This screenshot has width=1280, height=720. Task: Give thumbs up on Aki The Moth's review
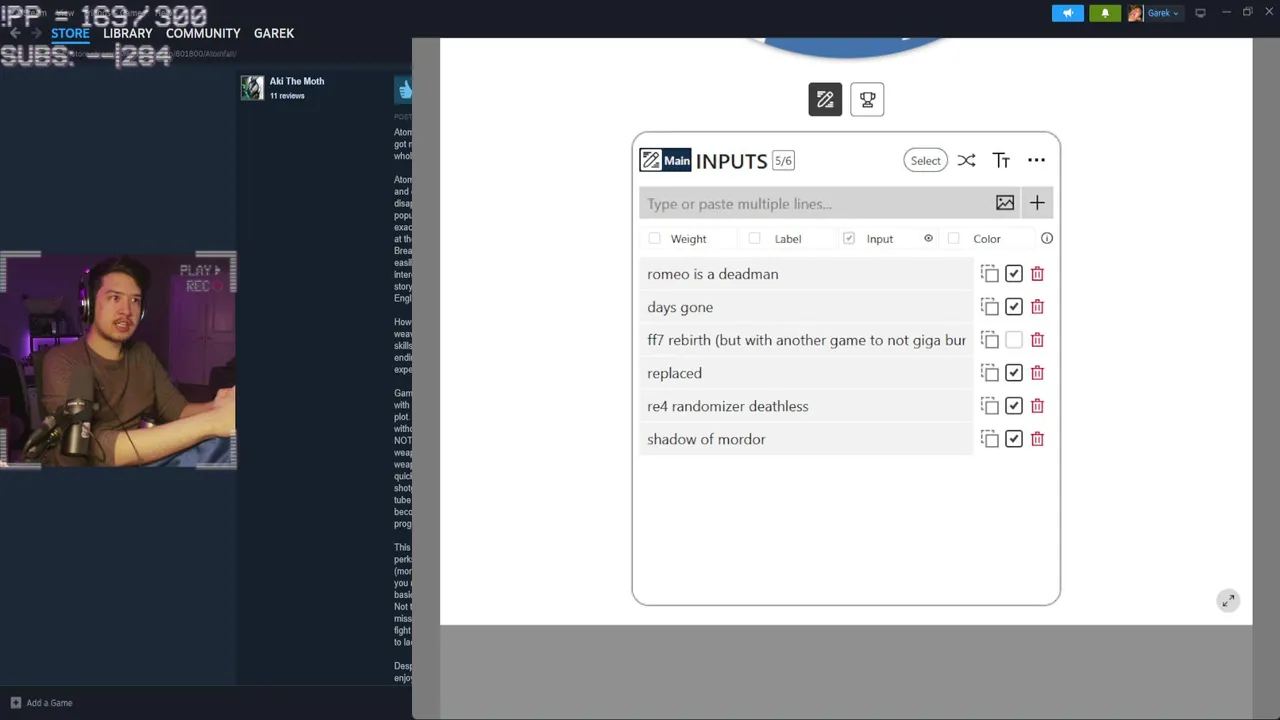point(404,90)
